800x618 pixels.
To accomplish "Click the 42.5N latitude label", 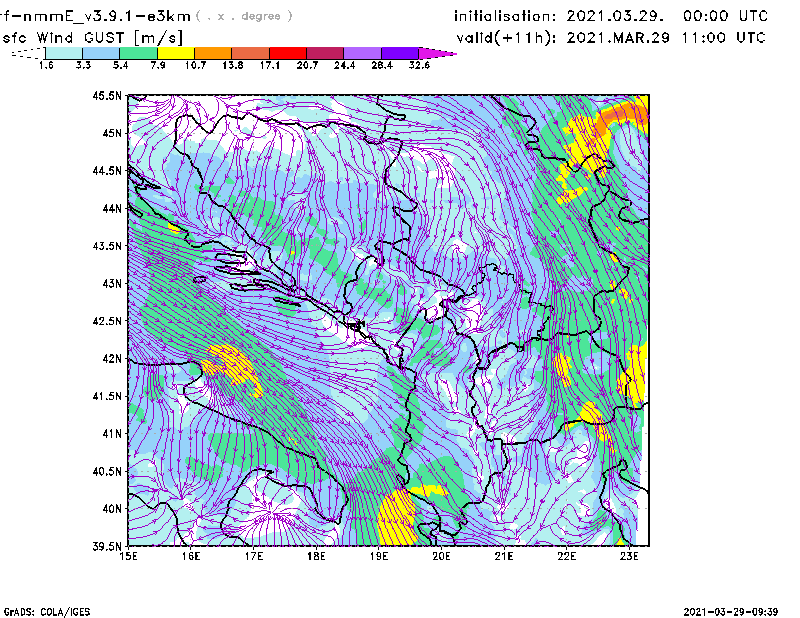I will click(107, 321).
